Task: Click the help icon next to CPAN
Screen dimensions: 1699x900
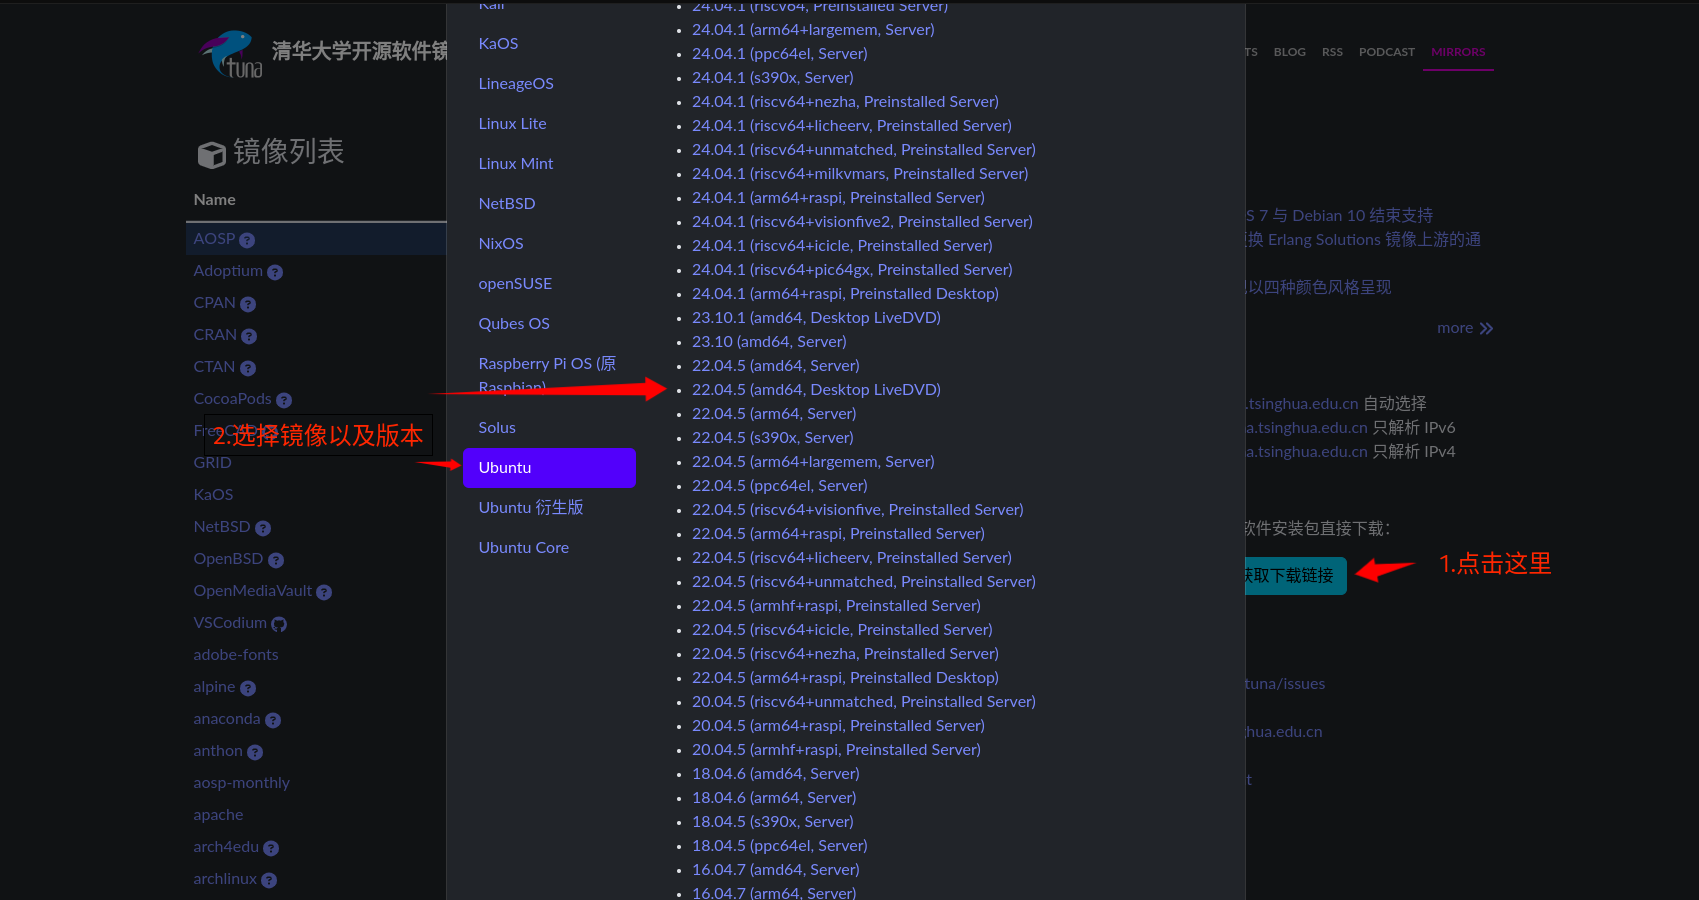Action: coord(248,304)
